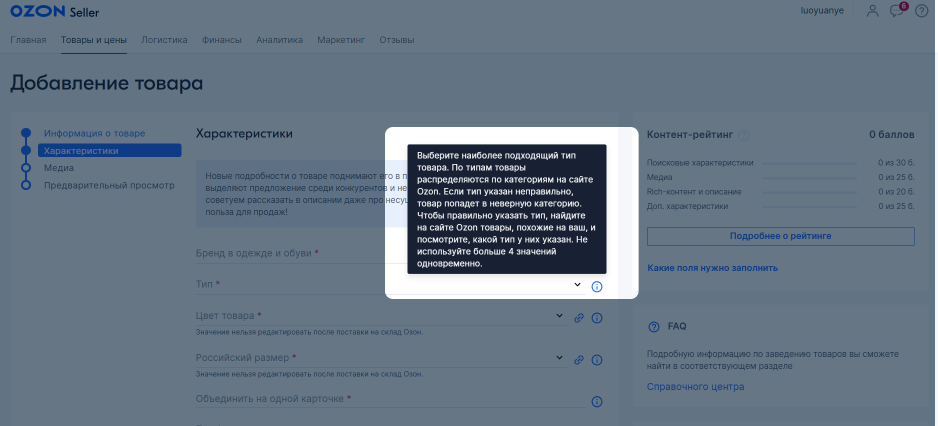Expand the Цвет товара dropdown
938x426 pixels.
pyautogui.click(x=559, y=315)
